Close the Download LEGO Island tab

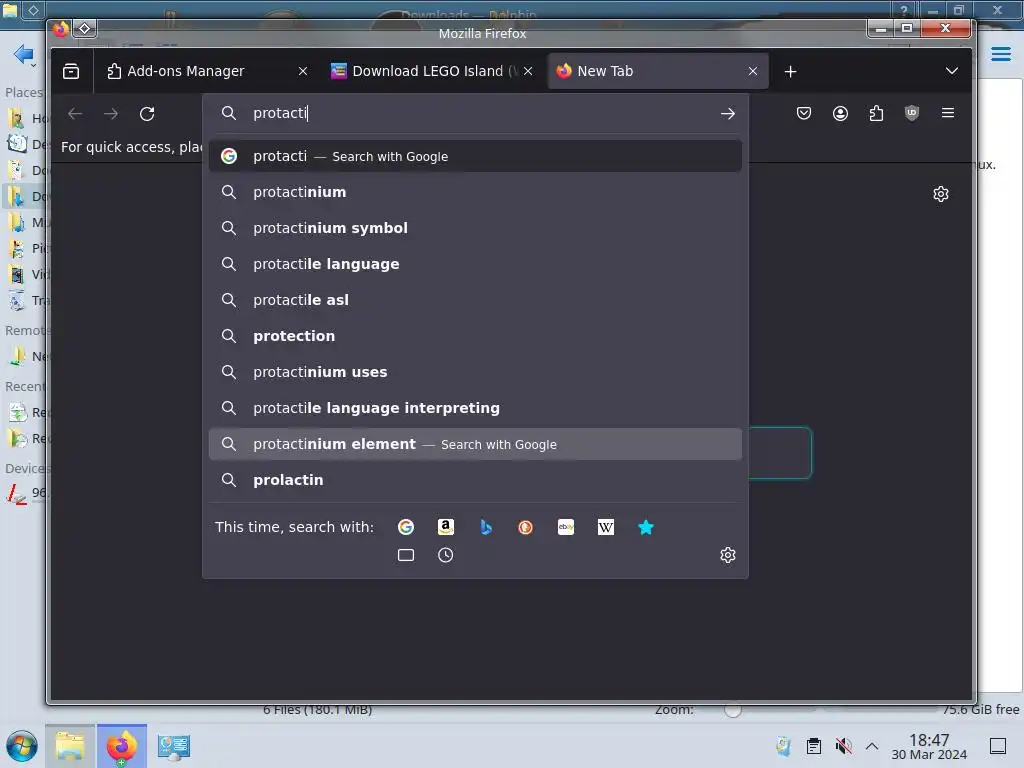tap(528, 71)
